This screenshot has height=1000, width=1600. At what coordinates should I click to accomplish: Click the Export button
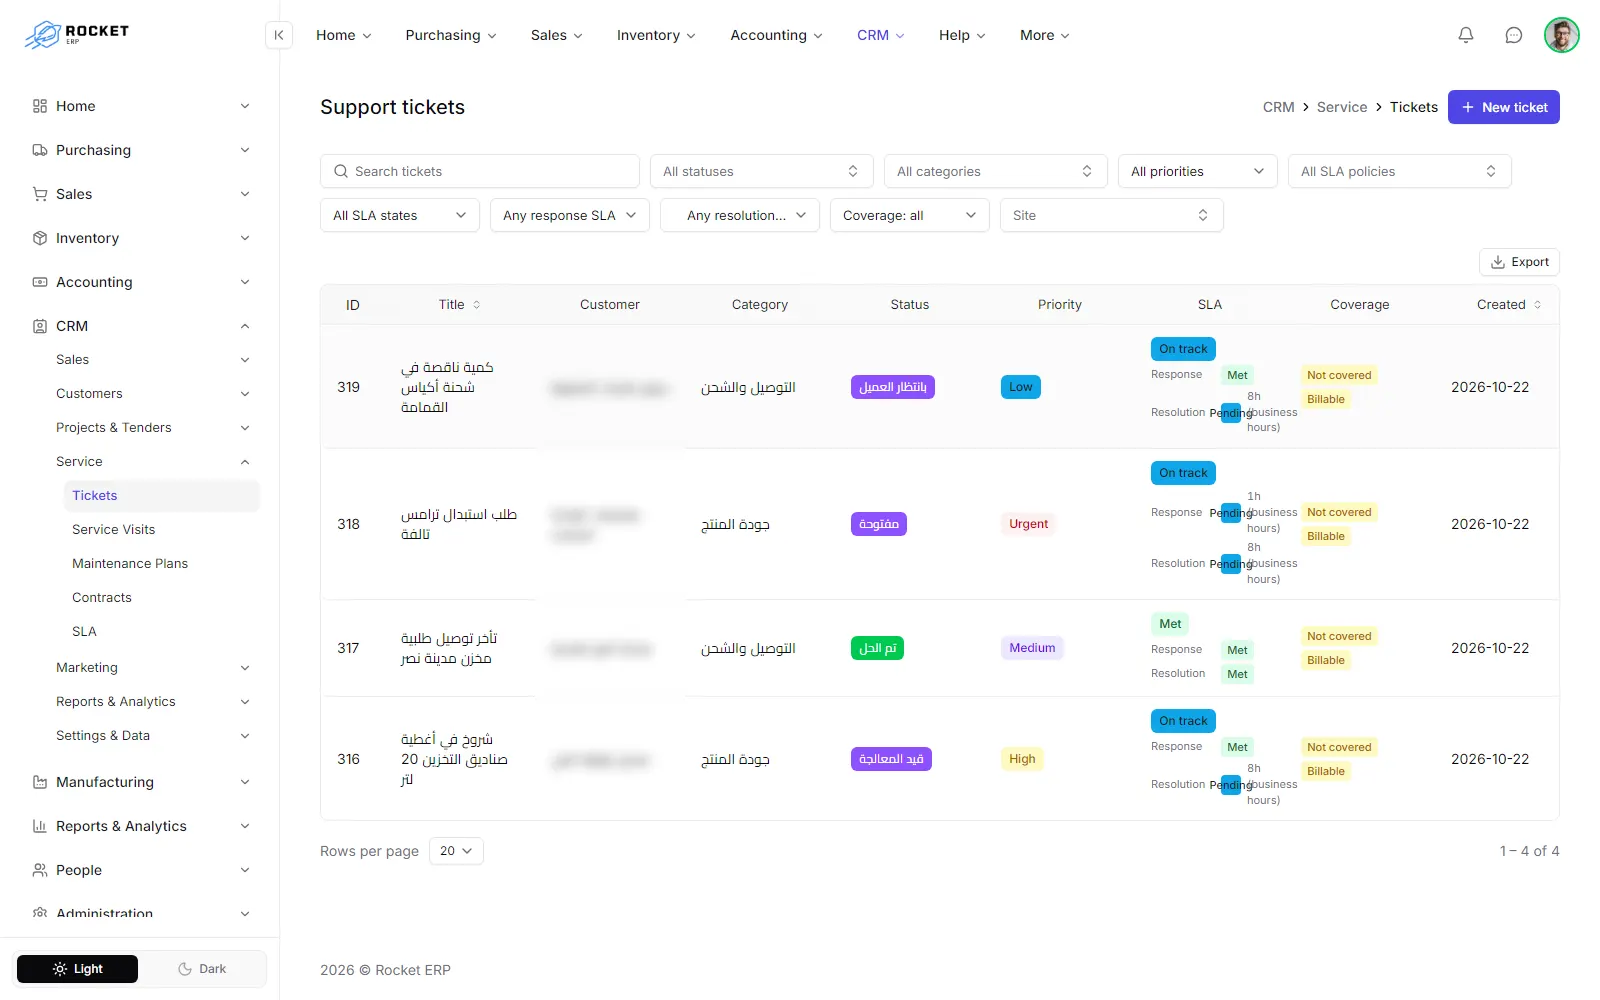coord(1519,262)
